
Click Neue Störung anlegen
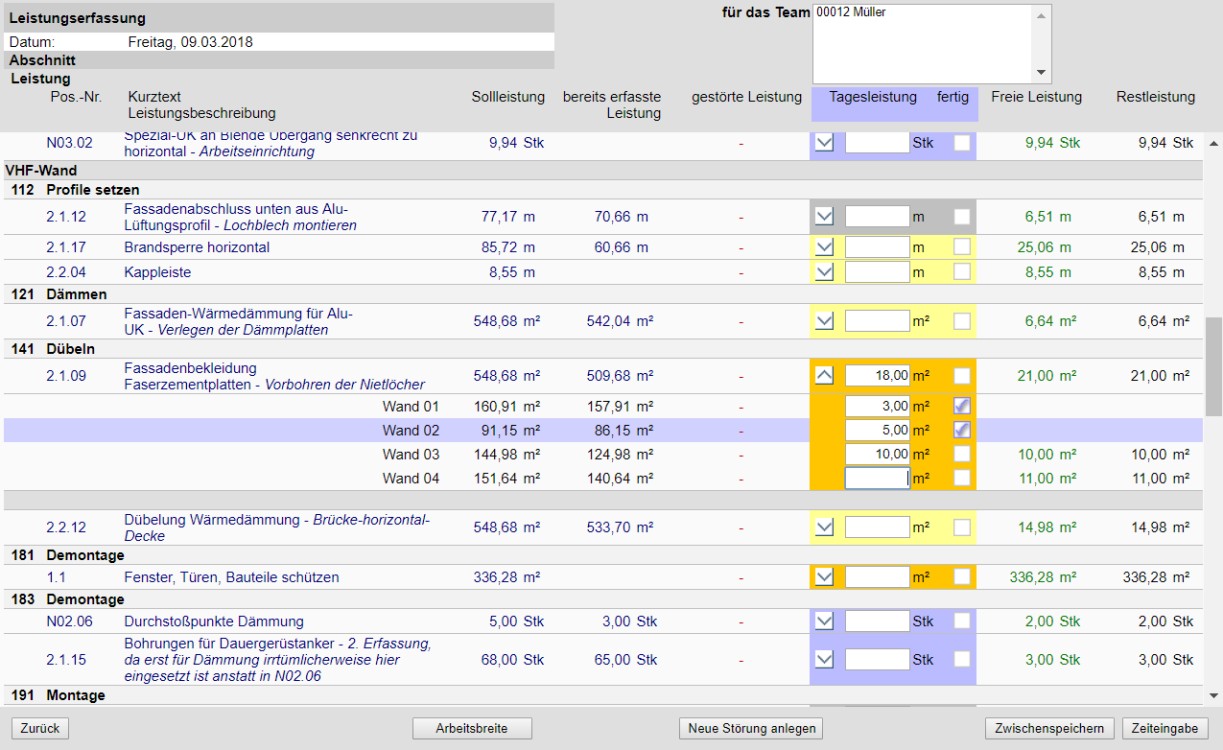(x=751, y=728)
